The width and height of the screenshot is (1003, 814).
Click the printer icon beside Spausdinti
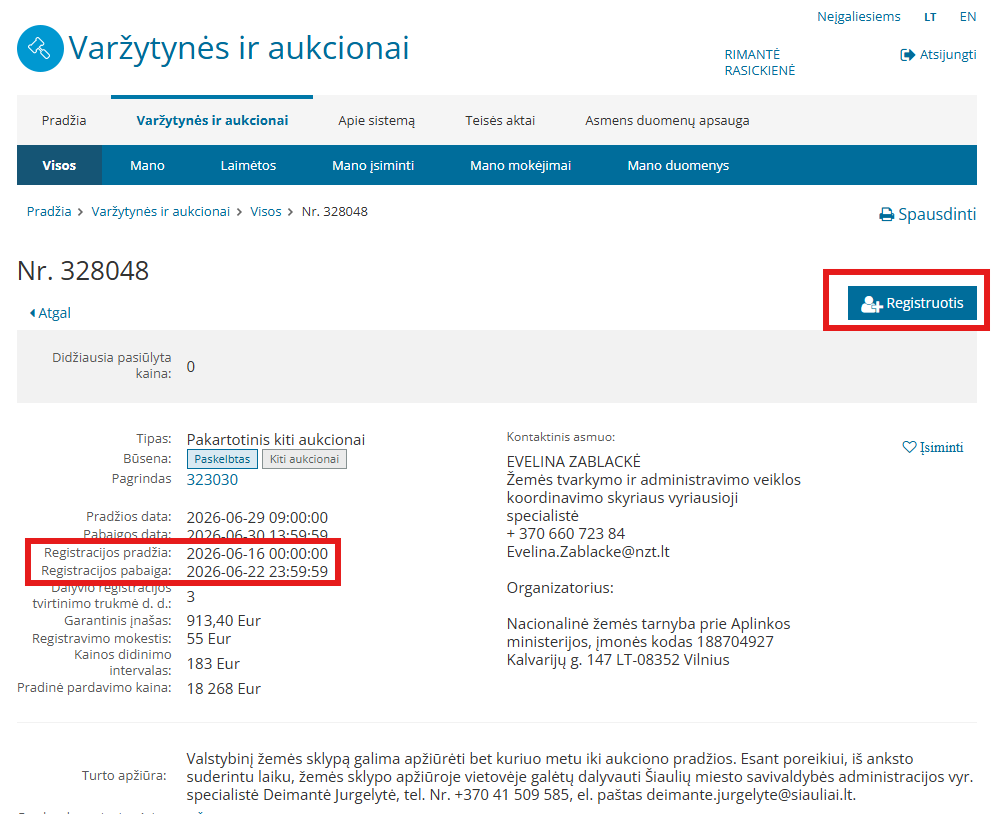tap(887, 215)
